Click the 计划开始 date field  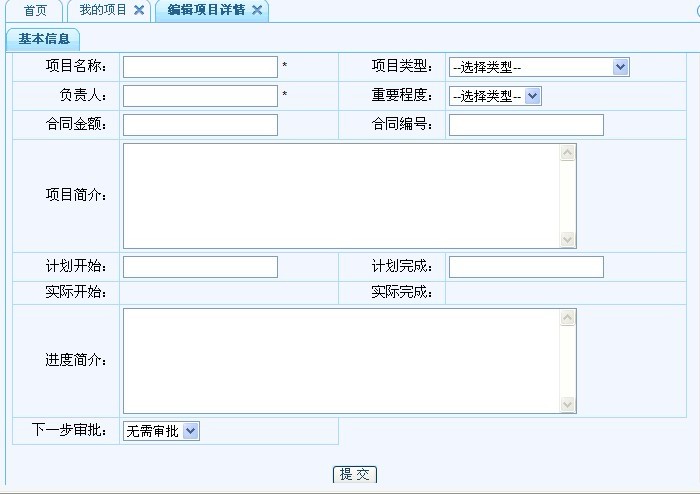click(200, 267)
